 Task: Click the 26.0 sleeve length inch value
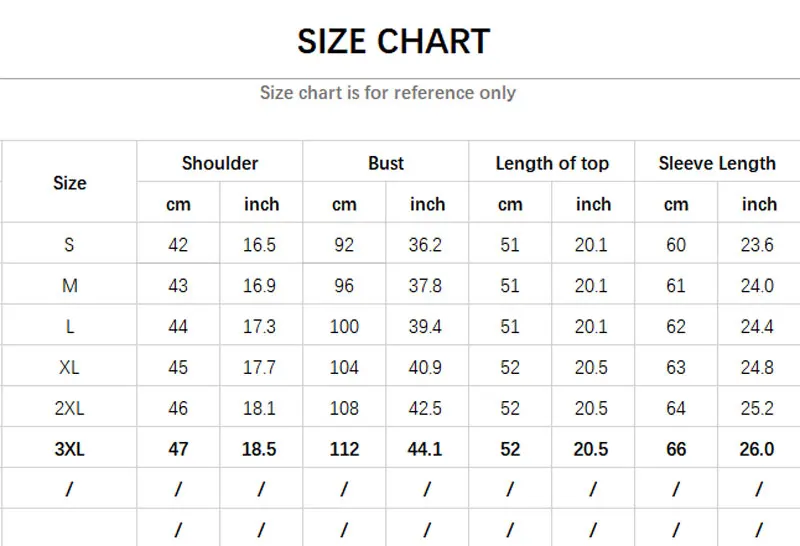click(x=757, y=450)
